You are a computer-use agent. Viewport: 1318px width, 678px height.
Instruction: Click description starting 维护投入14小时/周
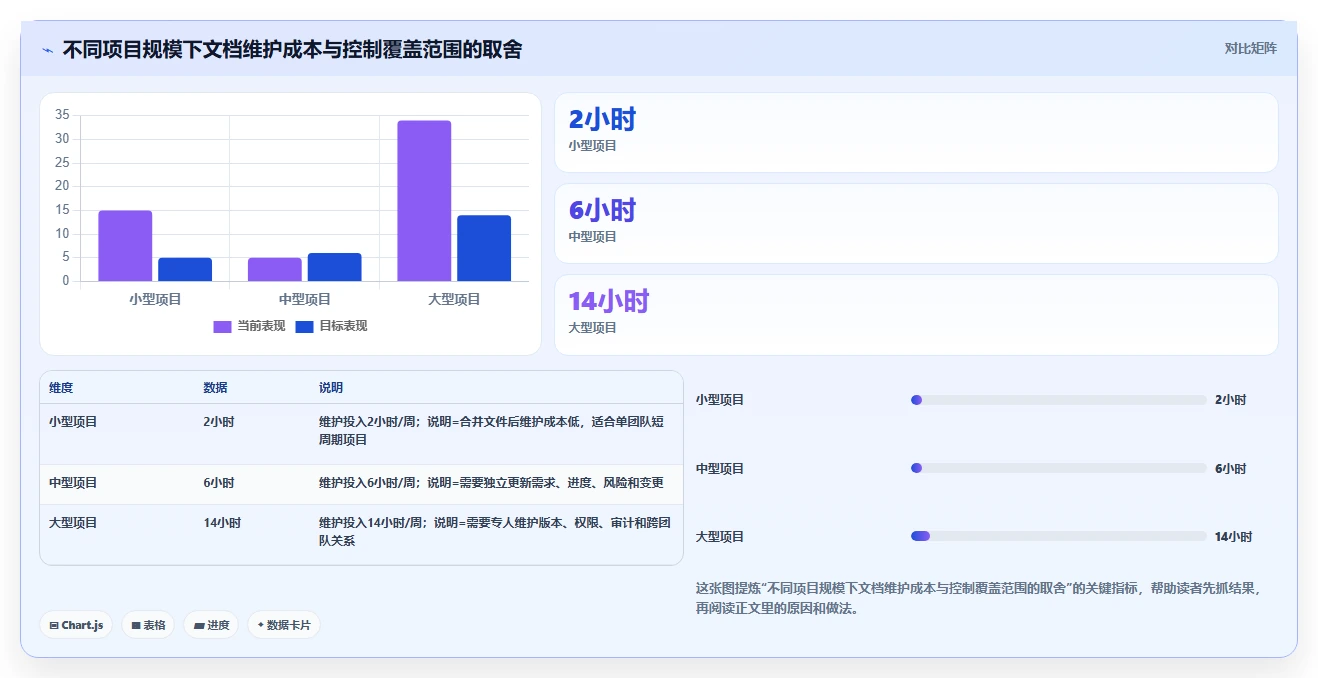pos(495,532)
